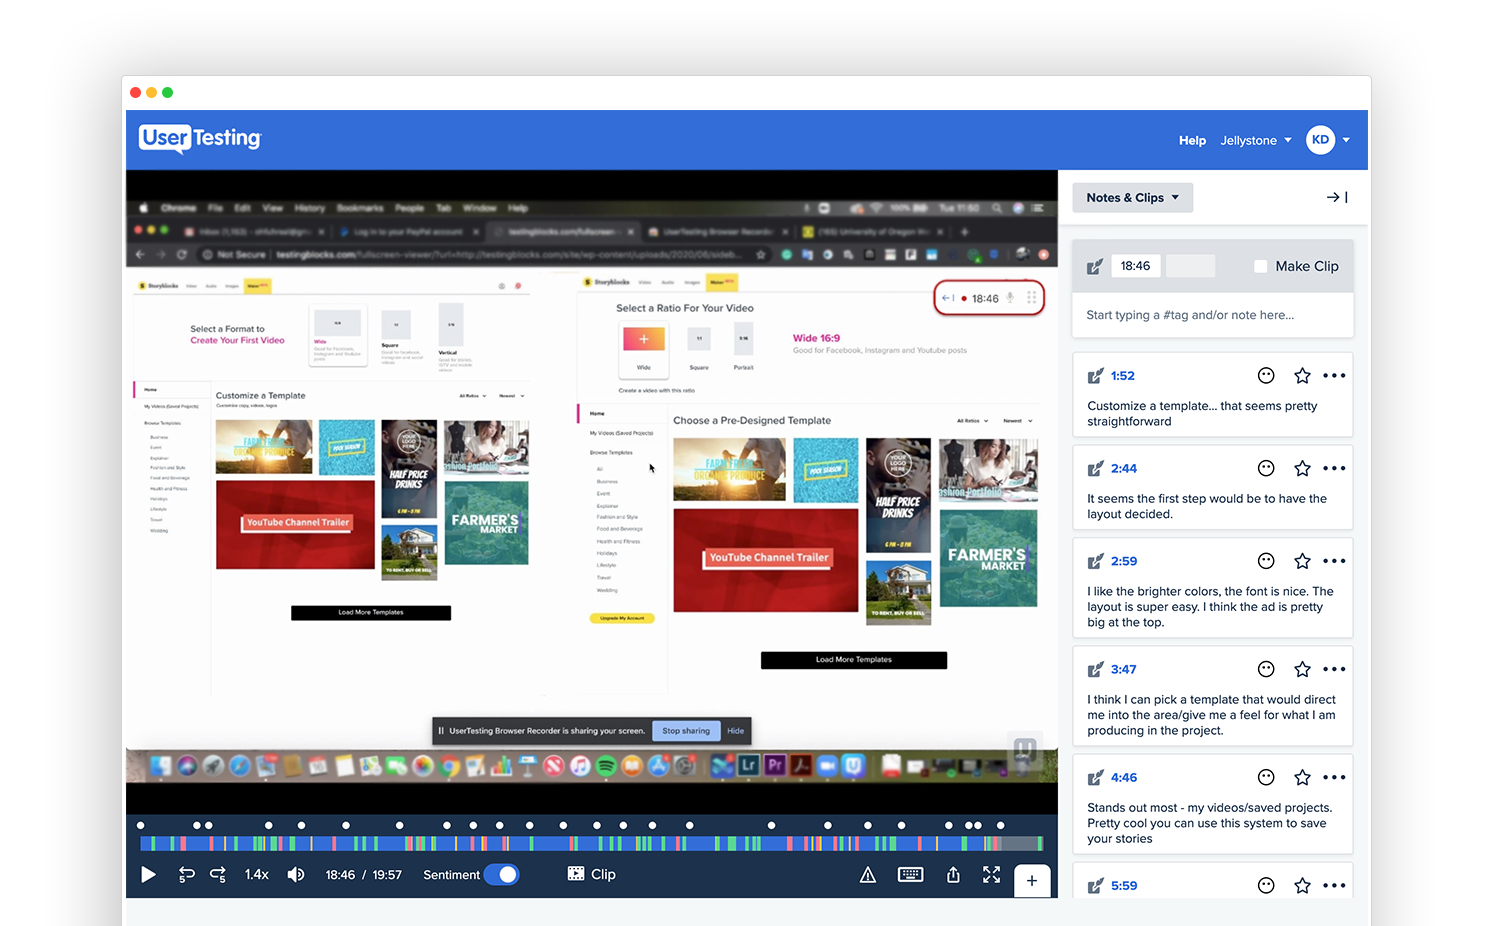Open the Notes & Clips dropdown
The width and height of the screenshot is (1500, 926).
(x=1133, y=198)
